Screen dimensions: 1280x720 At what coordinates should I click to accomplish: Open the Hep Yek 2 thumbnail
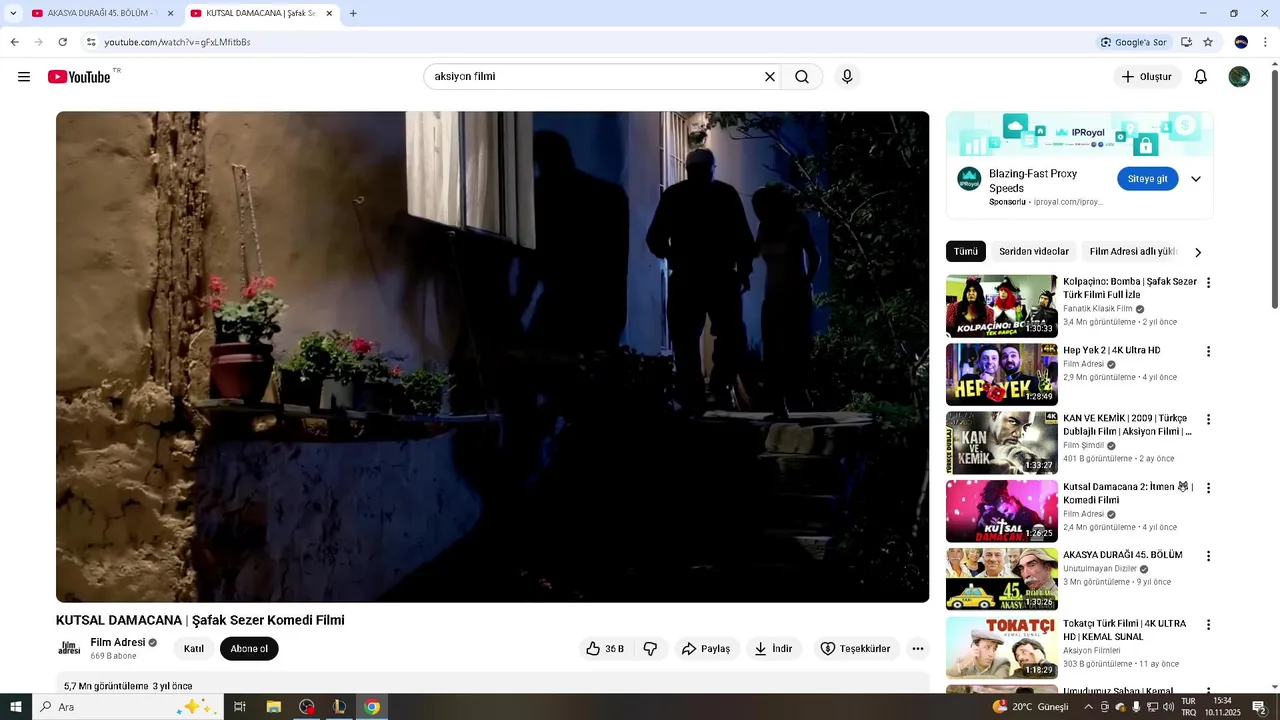point(1002,375)
